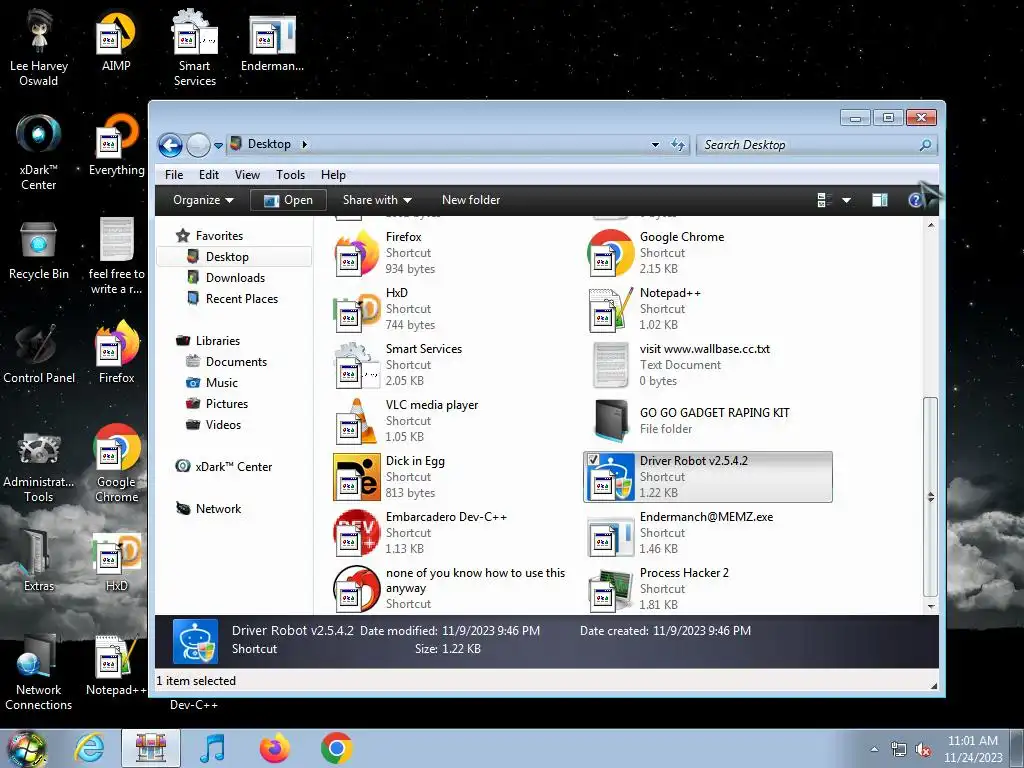Click HxD desktop icon
The image size is (1024, 768).
coord(116,562)
